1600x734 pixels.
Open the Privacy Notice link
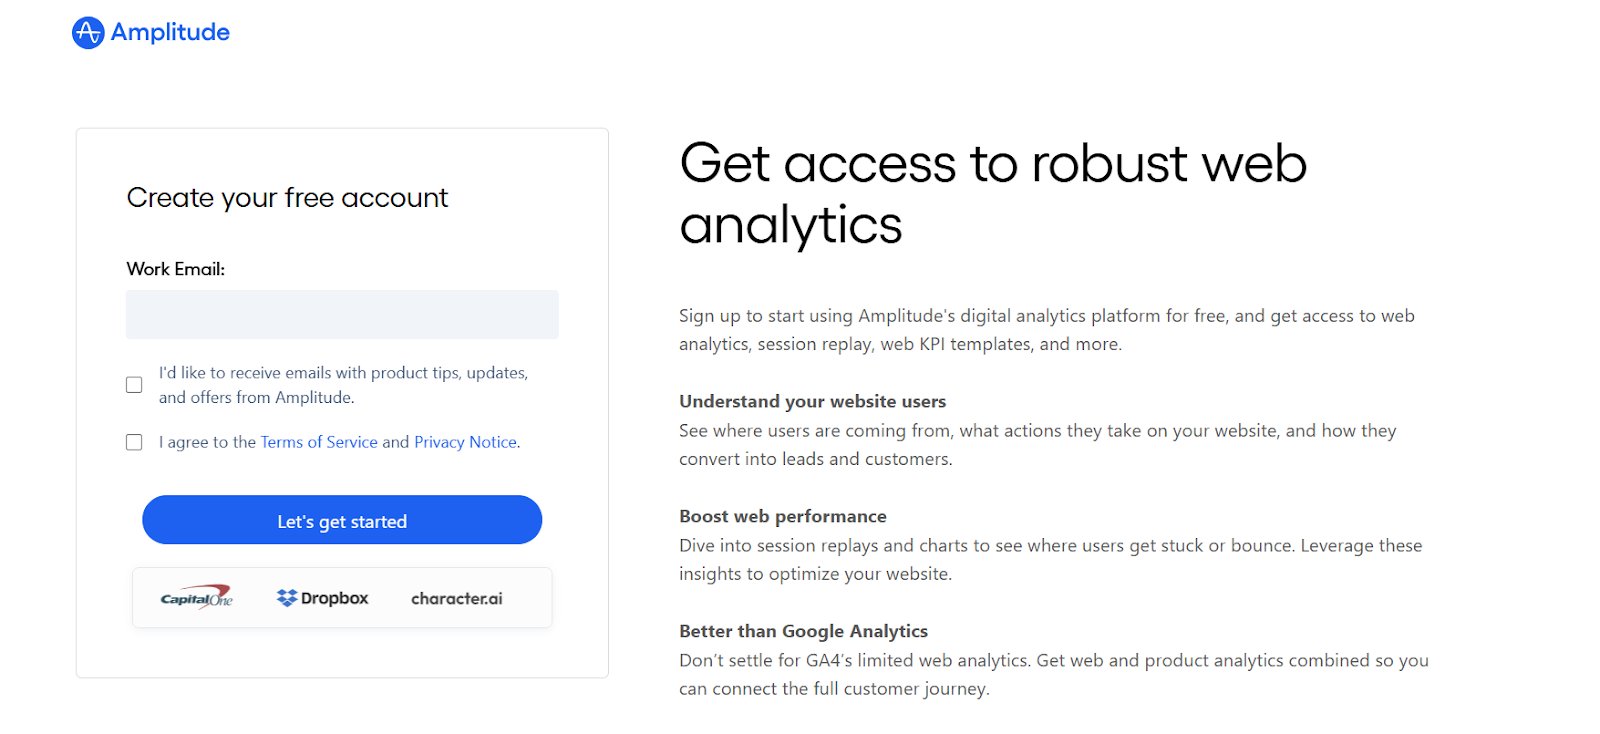(x=465, y=442)
